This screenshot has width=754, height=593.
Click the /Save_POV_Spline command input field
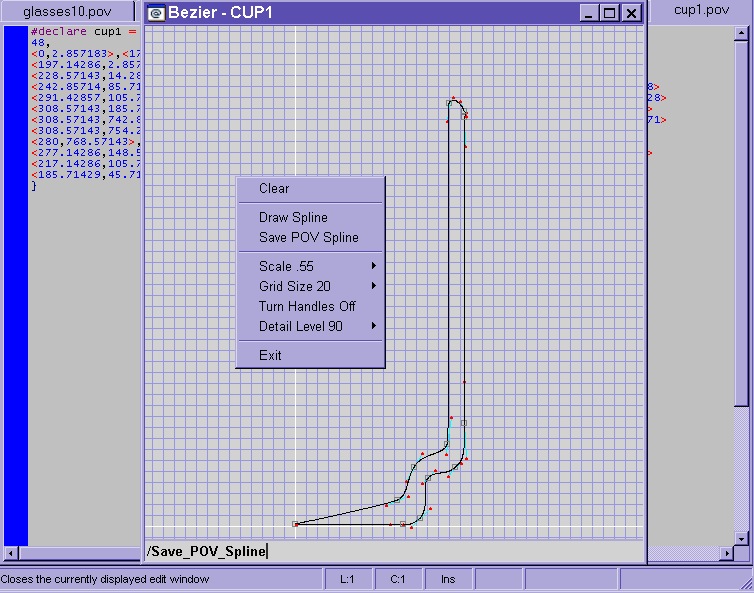(394, 551)
